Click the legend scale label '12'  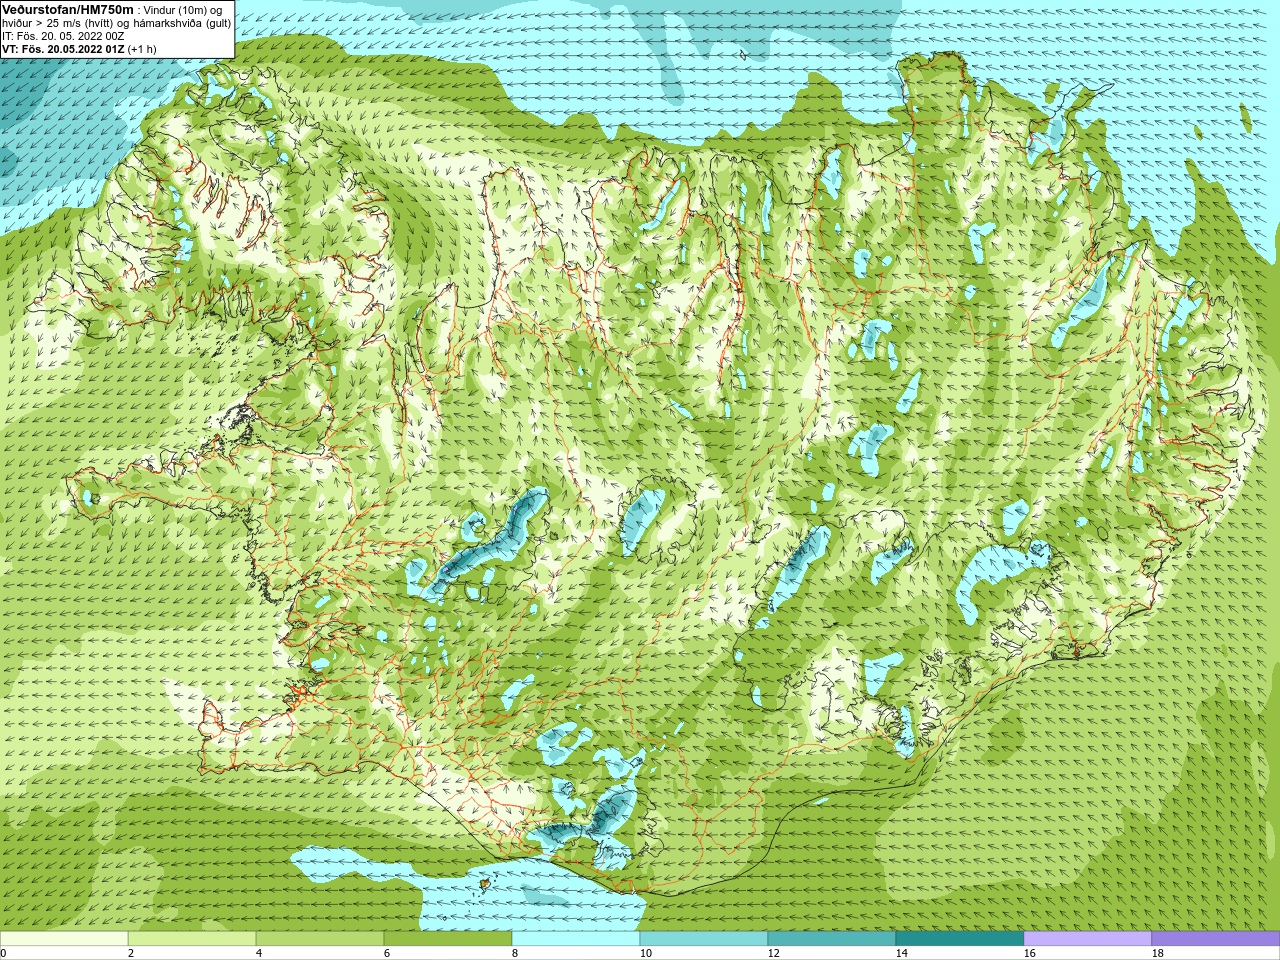774,953
